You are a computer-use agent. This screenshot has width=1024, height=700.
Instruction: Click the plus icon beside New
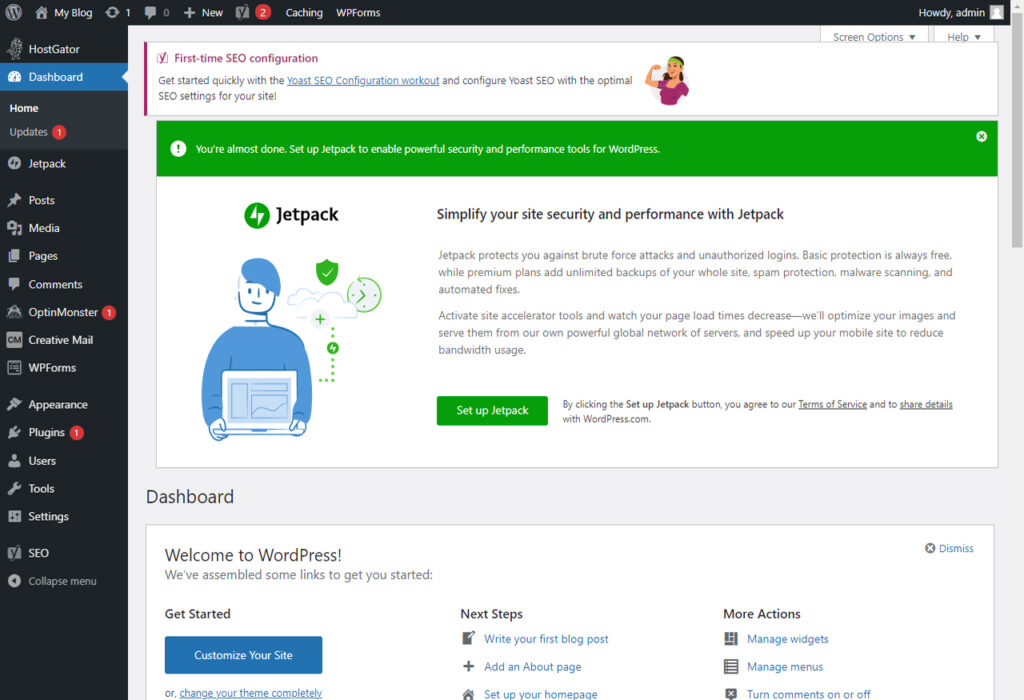[189, 12]
